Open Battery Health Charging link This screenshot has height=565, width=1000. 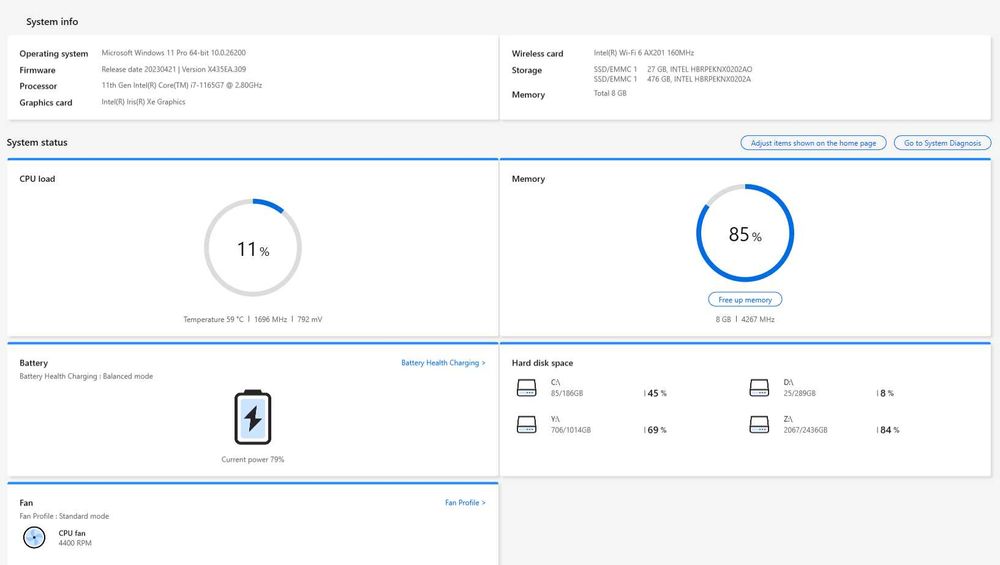click(x=443, y=363)
